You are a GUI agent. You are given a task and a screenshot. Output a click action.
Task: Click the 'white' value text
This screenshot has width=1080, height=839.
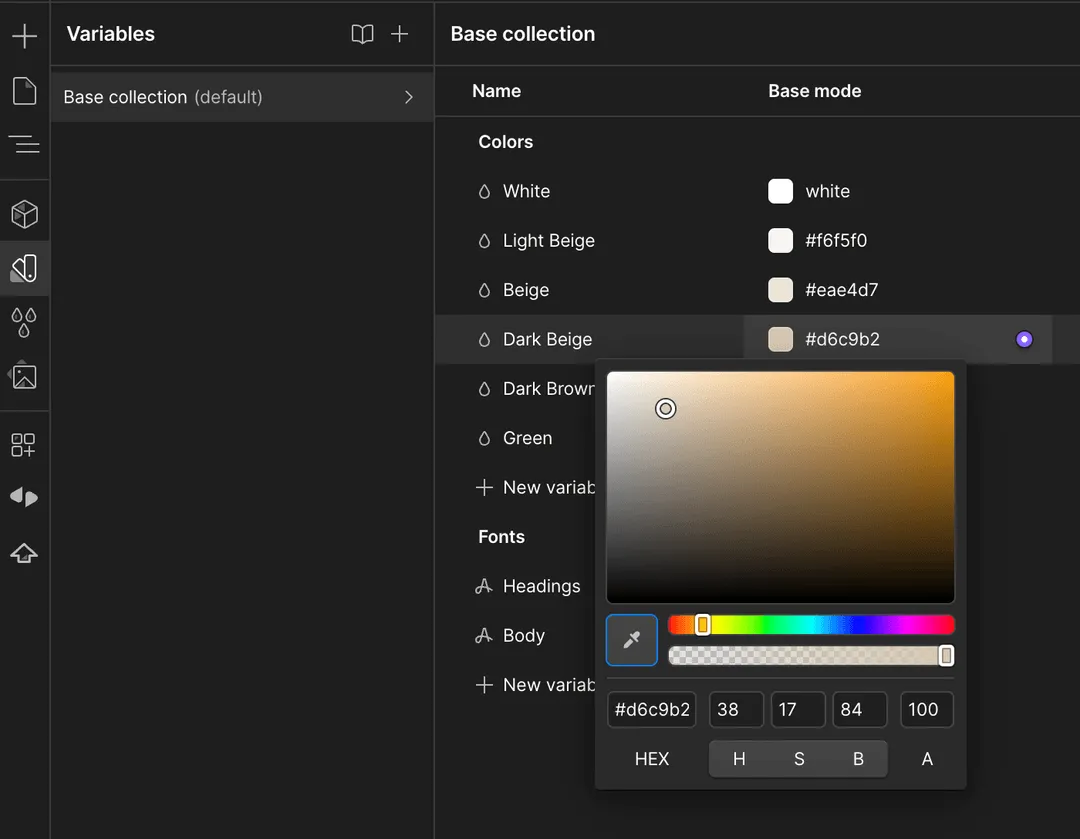coord(827,191)
